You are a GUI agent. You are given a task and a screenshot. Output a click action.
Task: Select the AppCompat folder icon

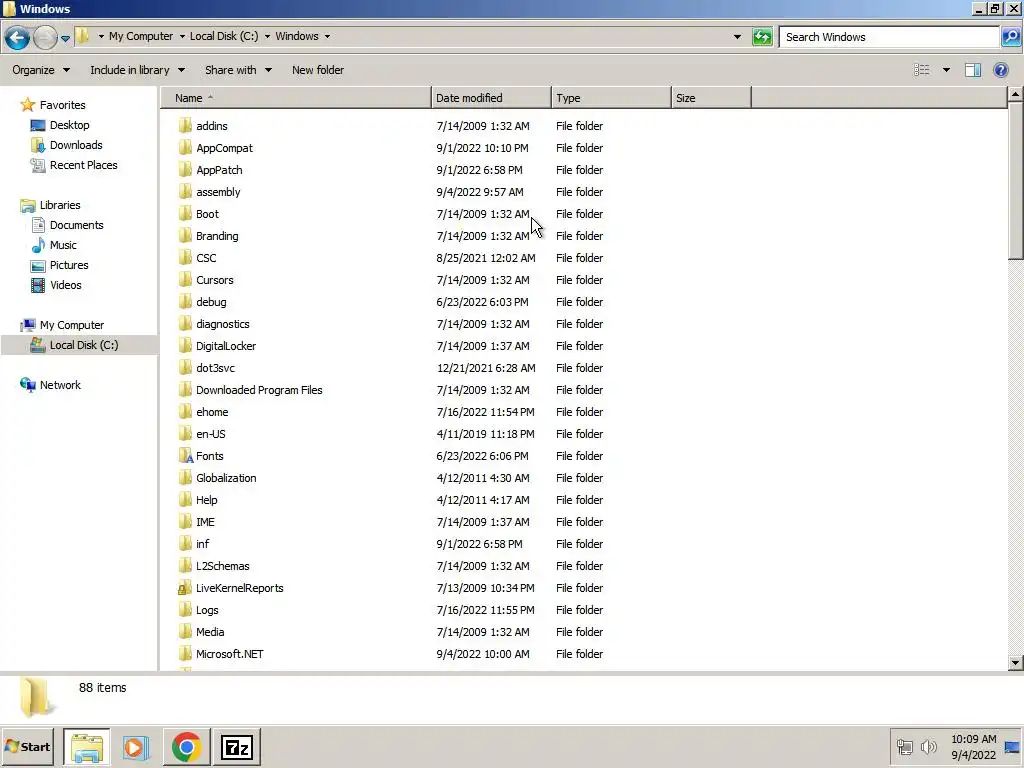[185, 148]
